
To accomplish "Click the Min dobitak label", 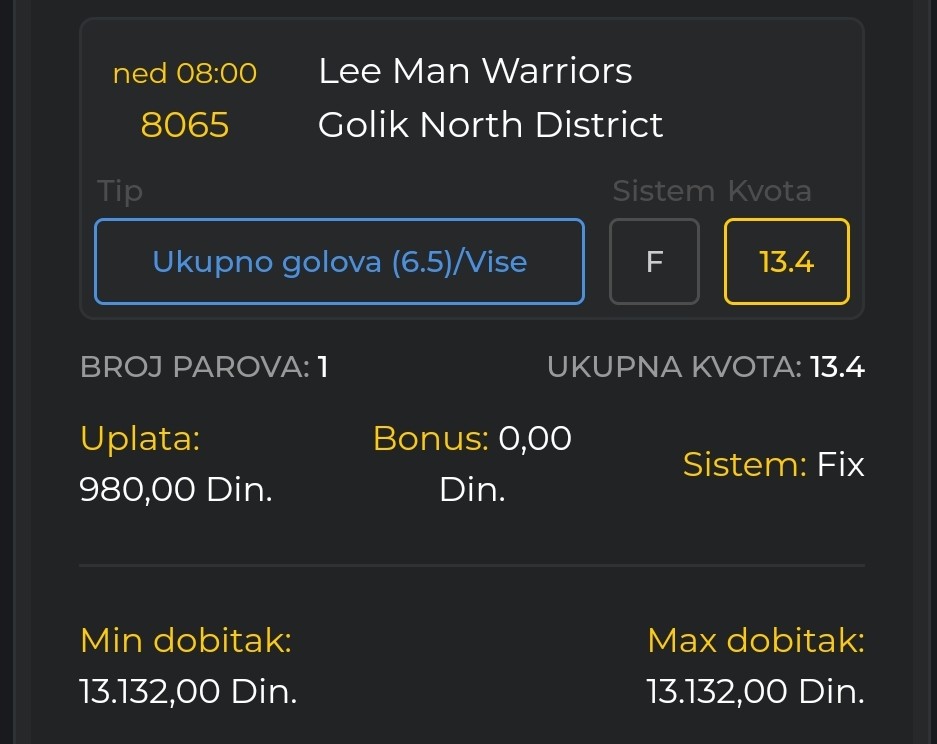I will pos(186,640).
